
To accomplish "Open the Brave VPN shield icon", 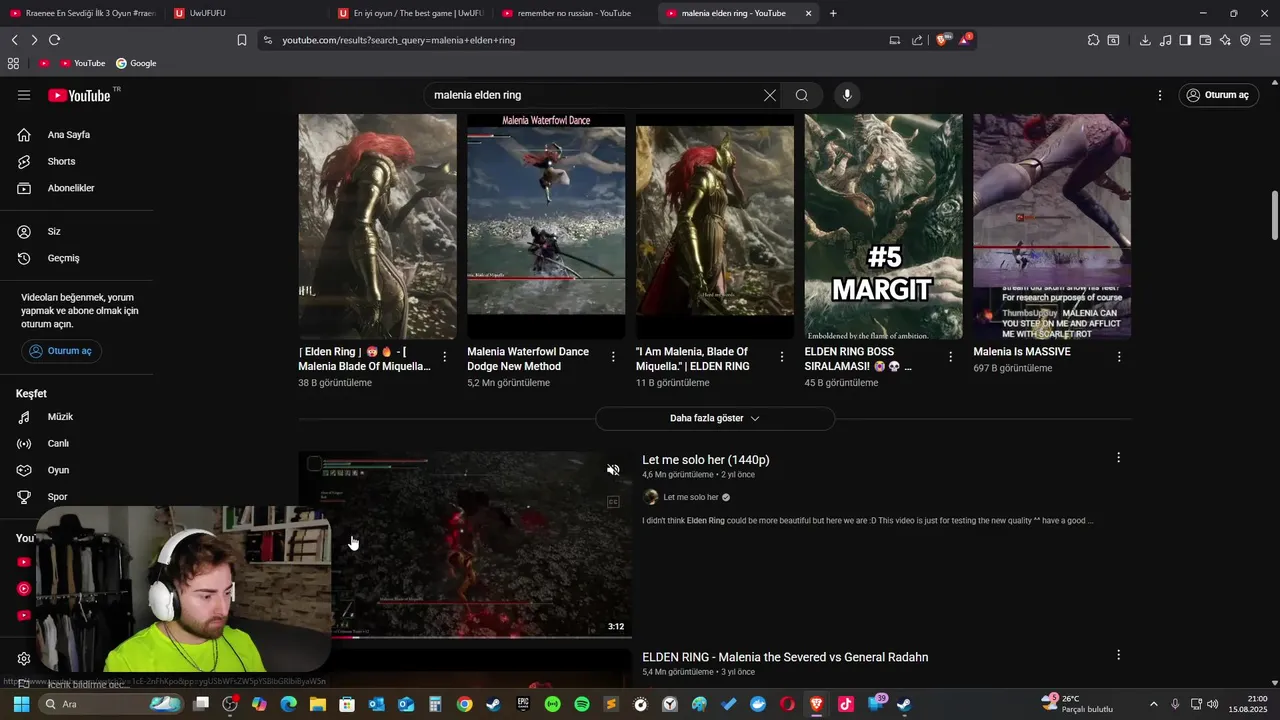I will pyautogui.click(x=1245, y=40).
